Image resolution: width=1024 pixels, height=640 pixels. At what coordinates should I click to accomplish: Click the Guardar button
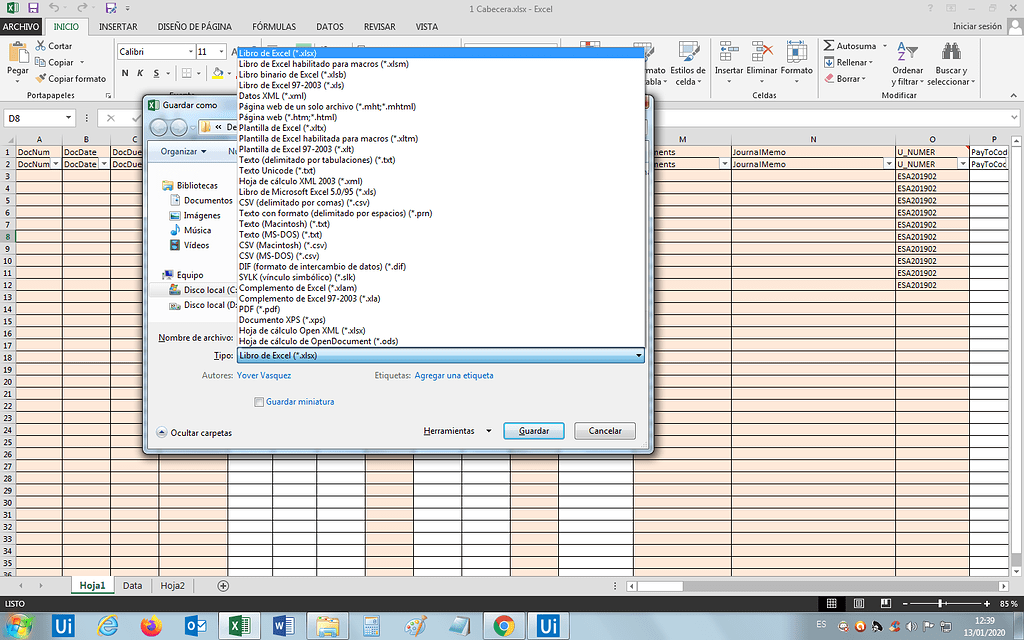coord(533,430)
